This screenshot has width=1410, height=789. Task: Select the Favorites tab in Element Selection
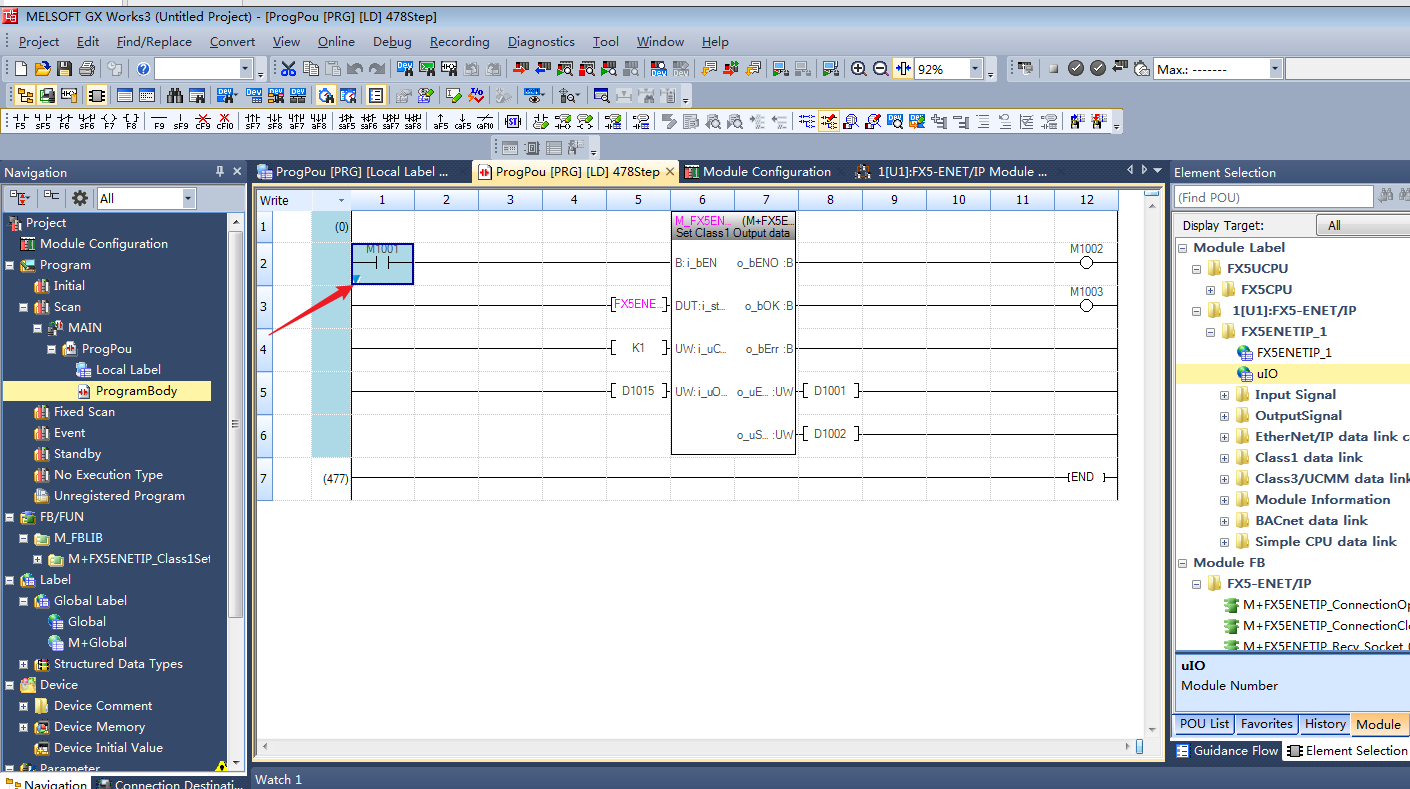[1266, 724]
